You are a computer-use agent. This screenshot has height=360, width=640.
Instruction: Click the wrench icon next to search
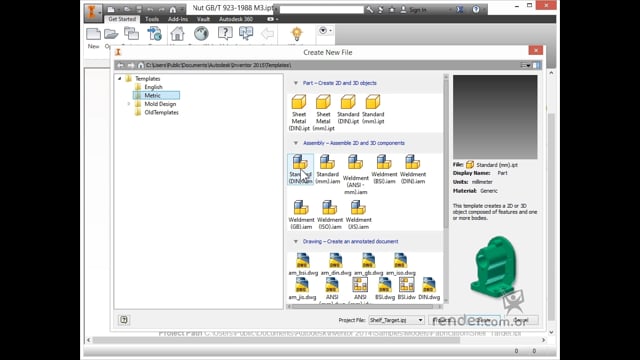(369, 9)
